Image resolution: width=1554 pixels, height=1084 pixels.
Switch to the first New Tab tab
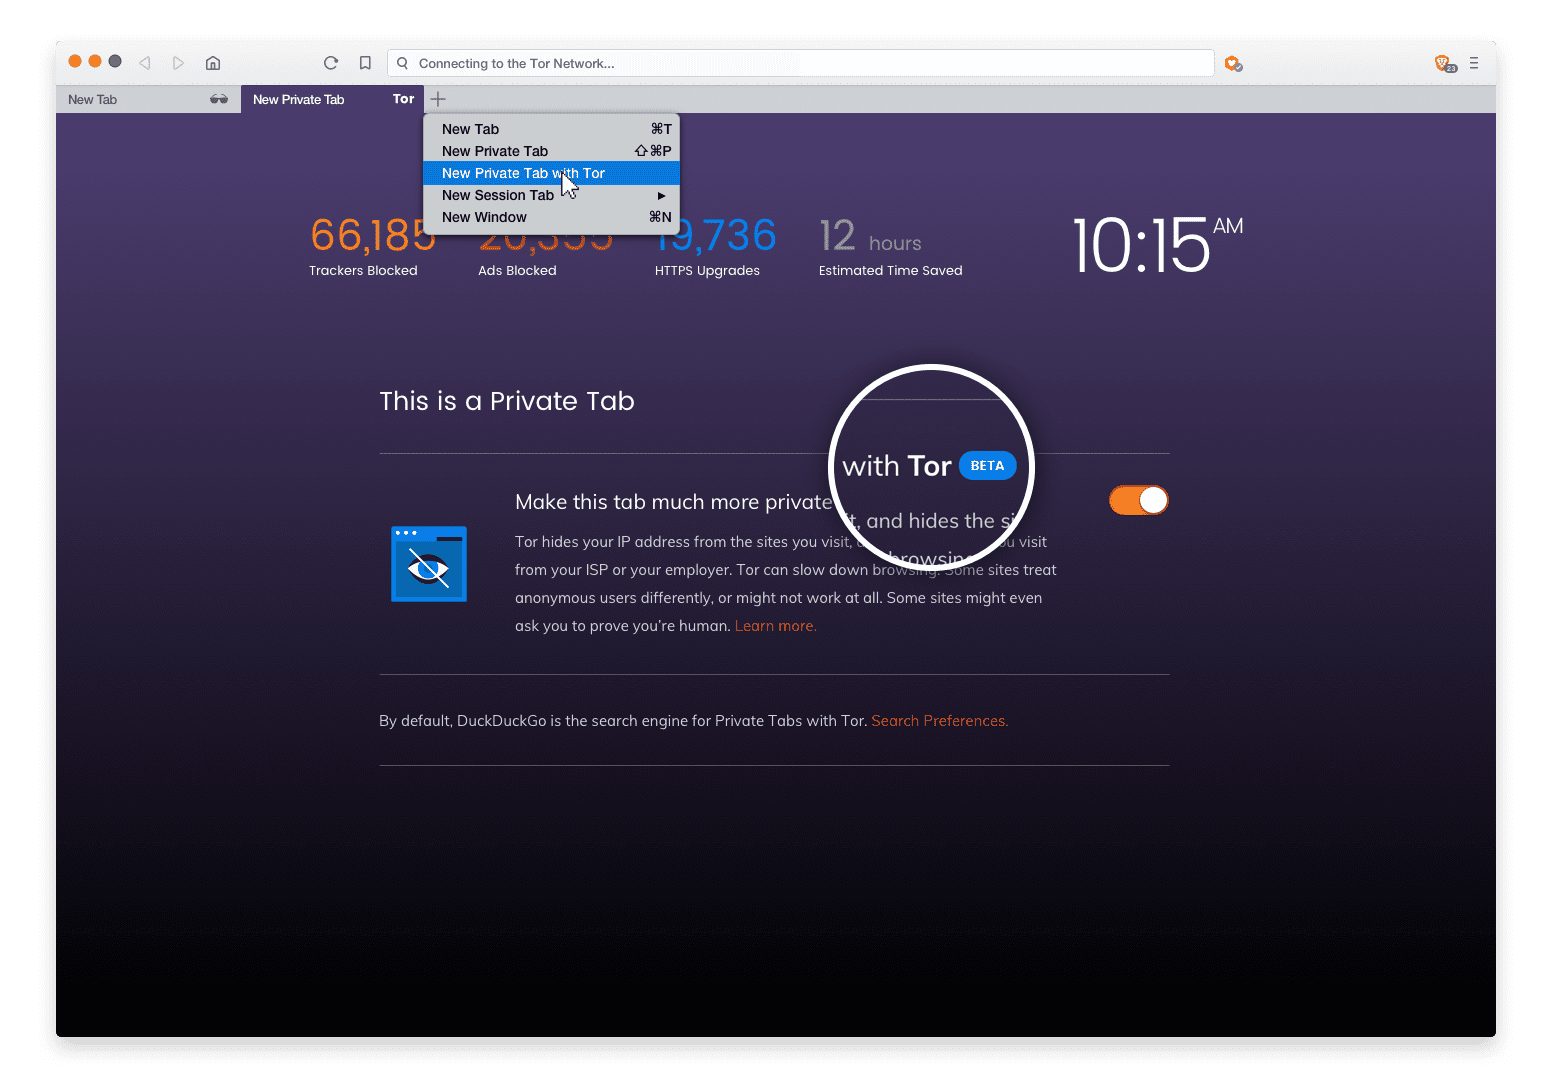[x=148, y=99]
